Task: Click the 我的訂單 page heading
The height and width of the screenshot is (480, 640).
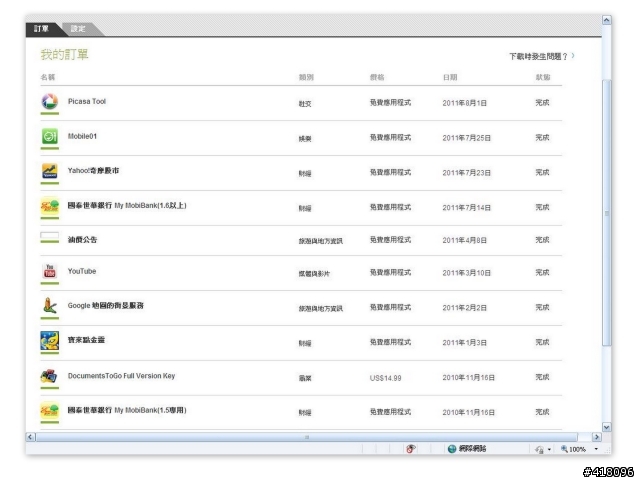Action: (64, 54)
